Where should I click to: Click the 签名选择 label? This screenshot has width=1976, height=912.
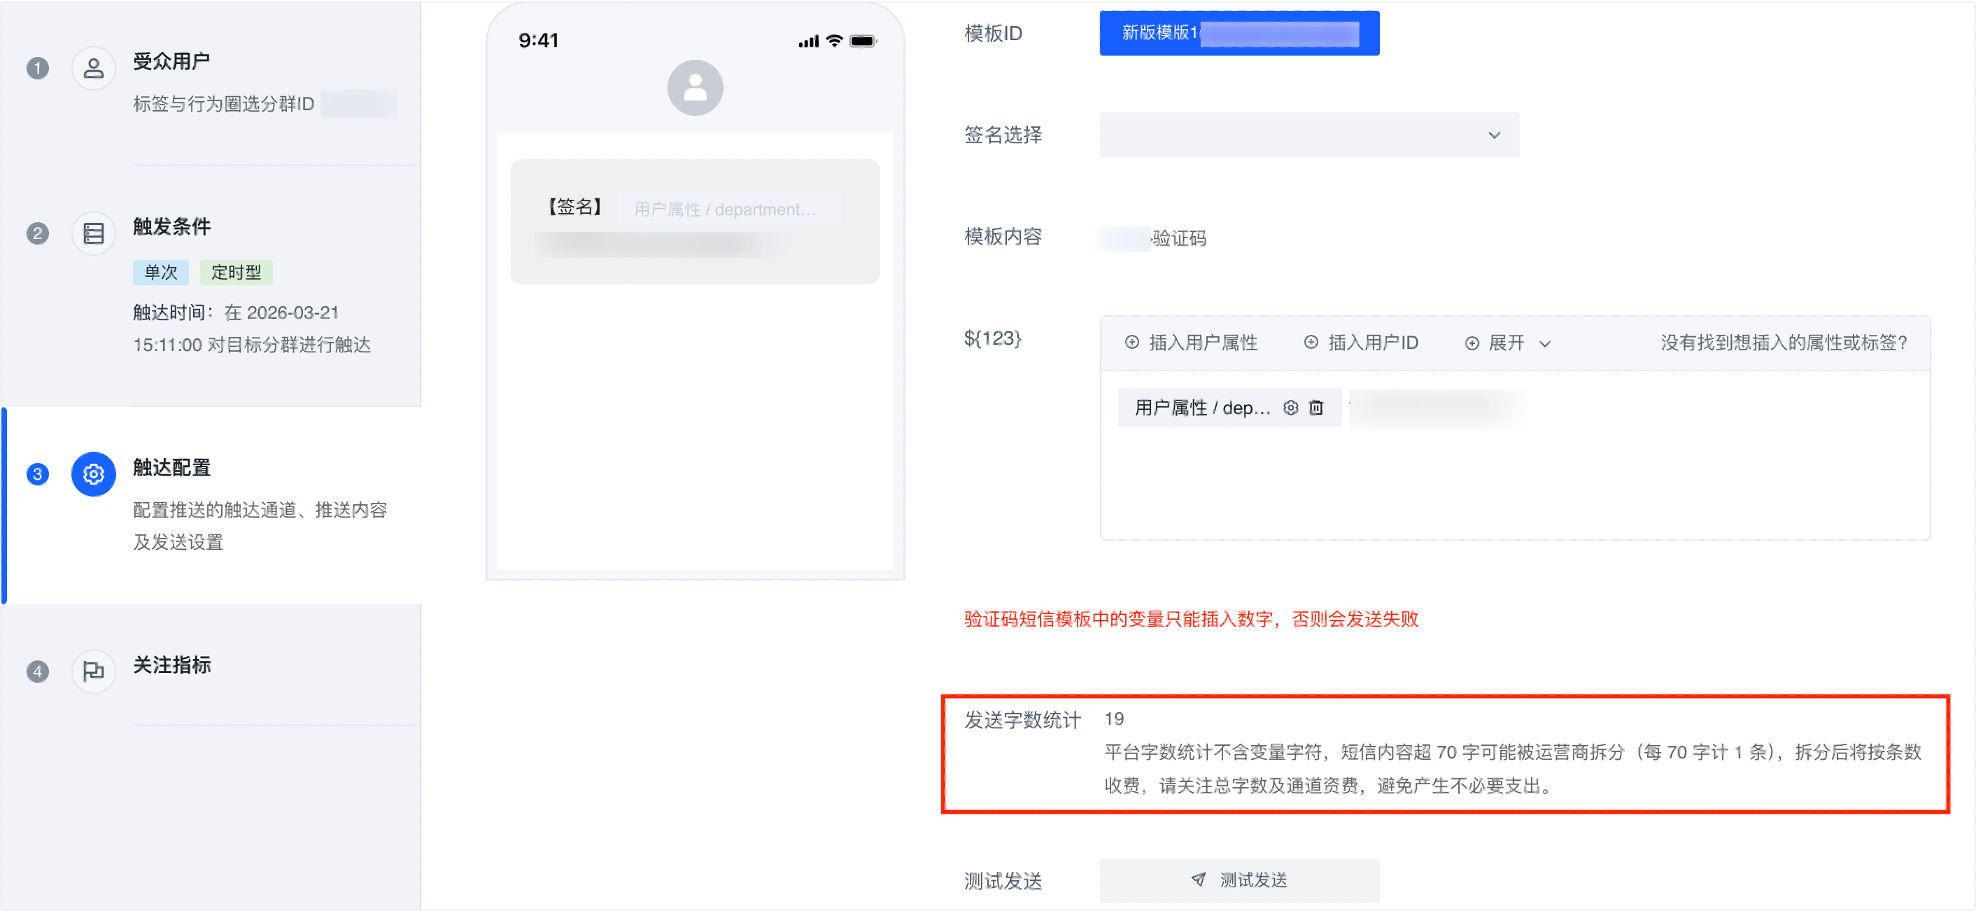(x=1003, y=135)
